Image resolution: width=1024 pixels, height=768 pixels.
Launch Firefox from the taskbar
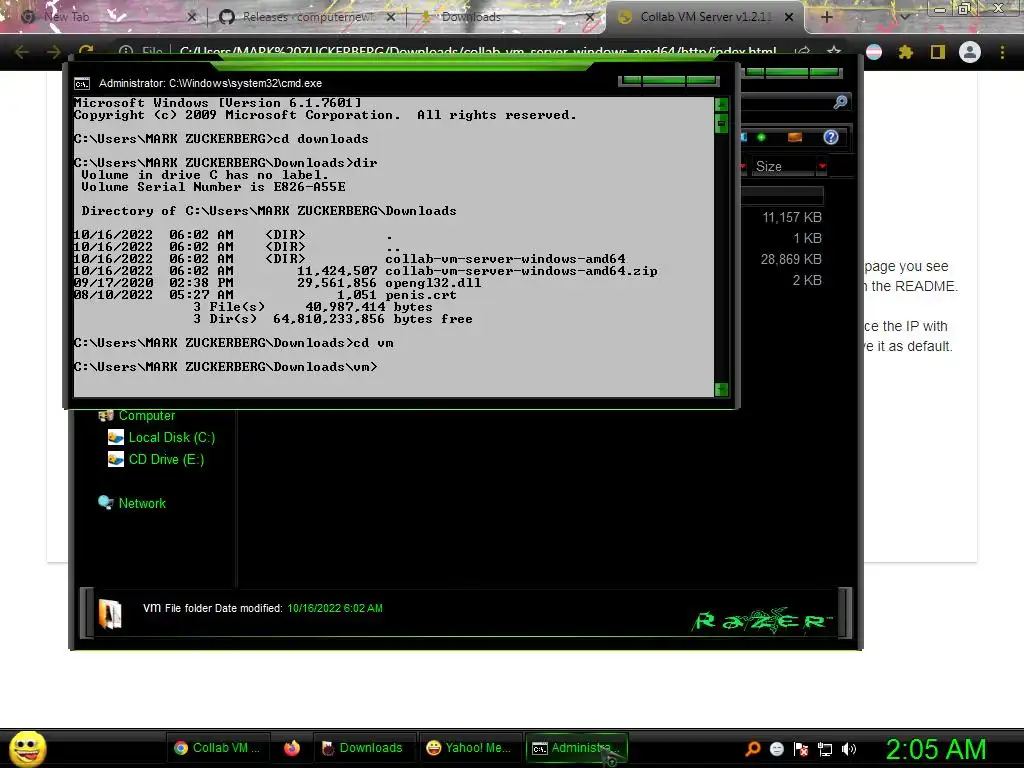pos(291,748)
